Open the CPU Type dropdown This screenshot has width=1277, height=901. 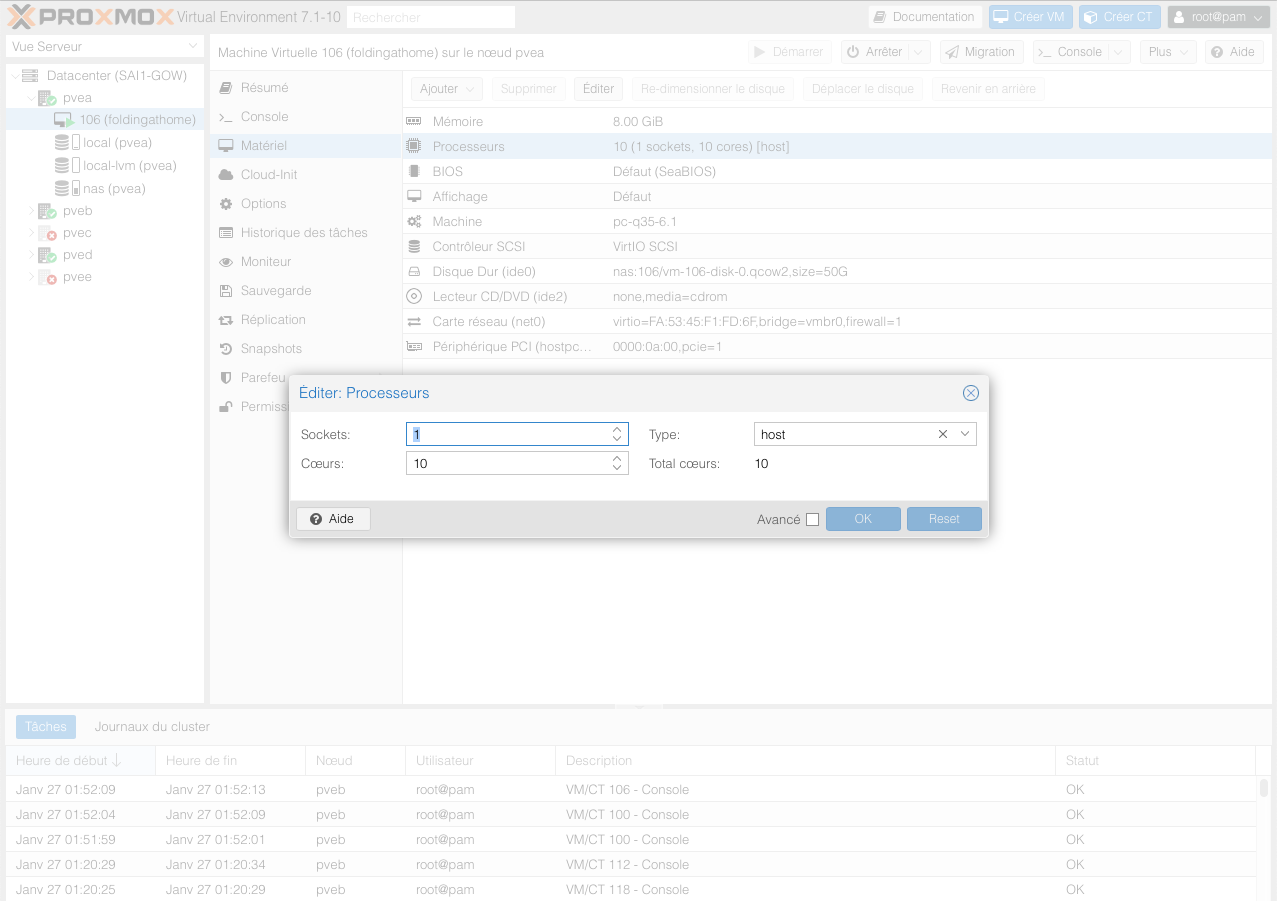(965, 434)
